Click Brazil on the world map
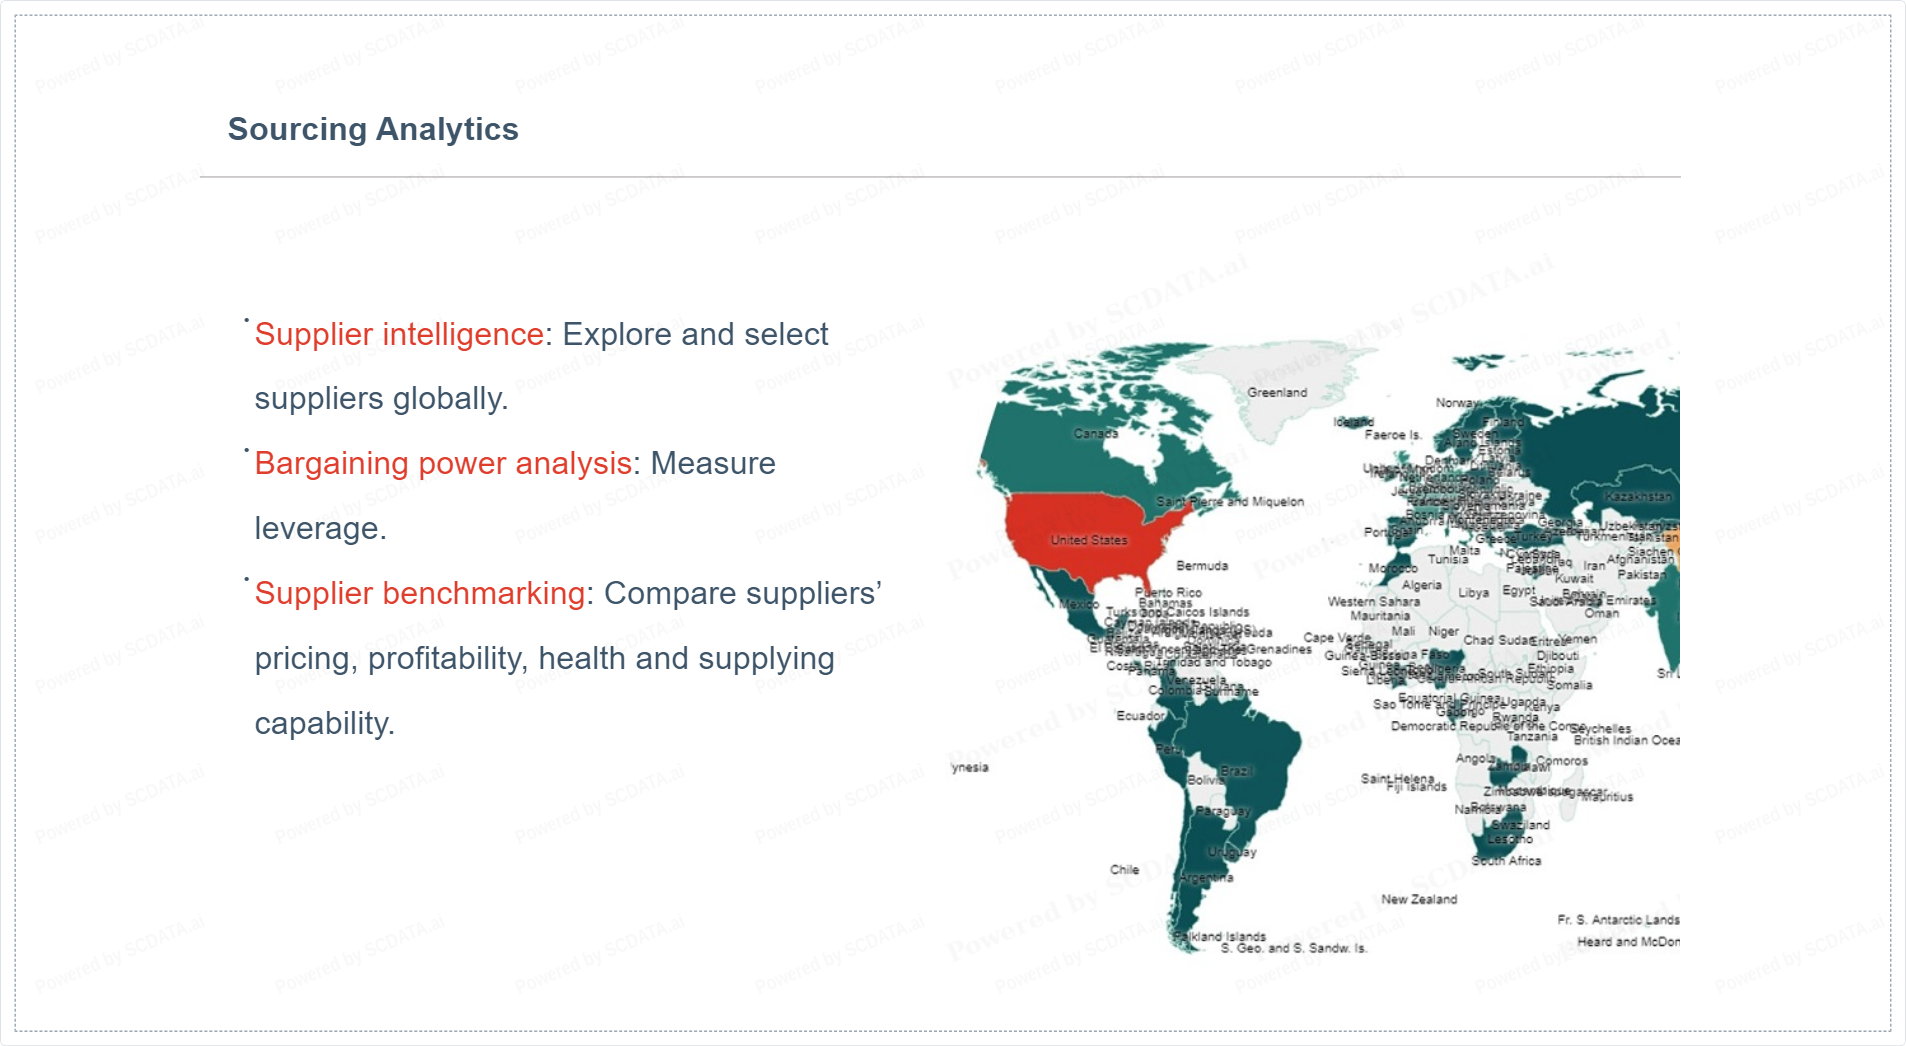1906x1046 pixels. click(1236, 771)
